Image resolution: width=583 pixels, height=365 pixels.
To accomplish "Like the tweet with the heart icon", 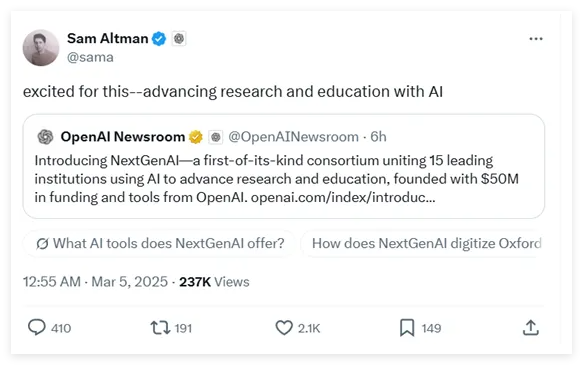I will pyautogui.click(x=284, y=328).
